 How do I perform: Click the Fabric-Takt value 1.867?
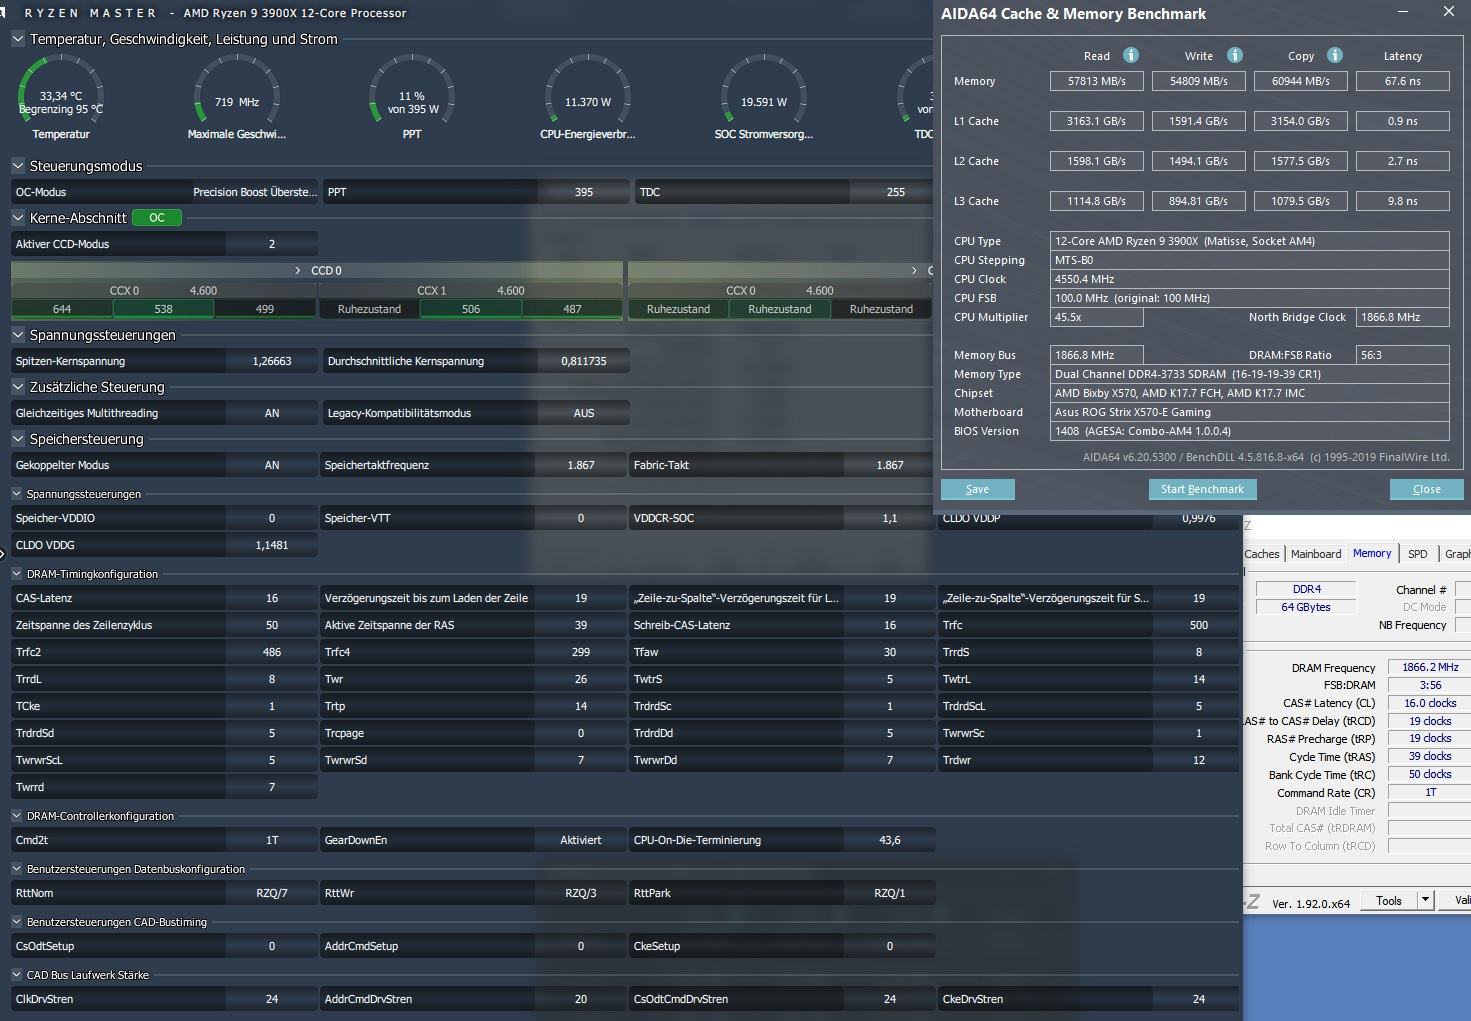(890, 465)
